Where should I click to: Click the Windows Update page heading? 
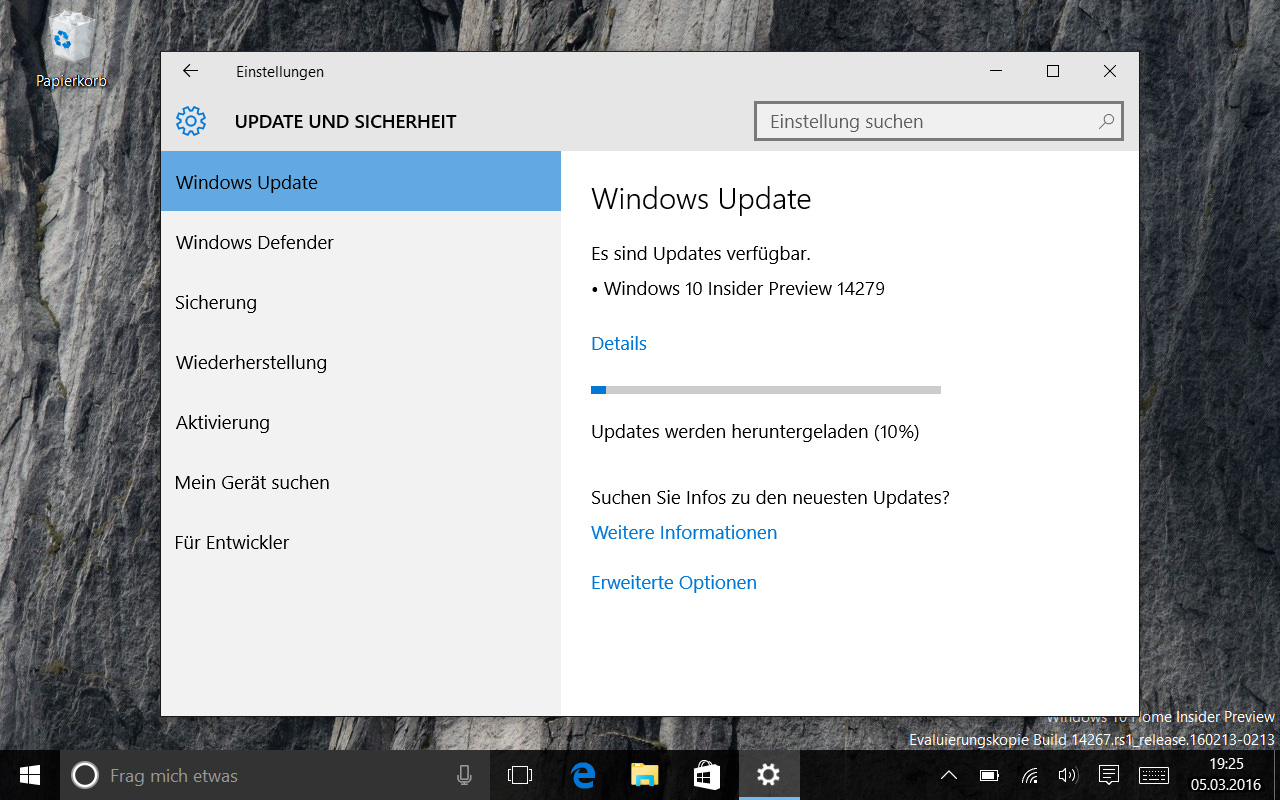(701, 199)
